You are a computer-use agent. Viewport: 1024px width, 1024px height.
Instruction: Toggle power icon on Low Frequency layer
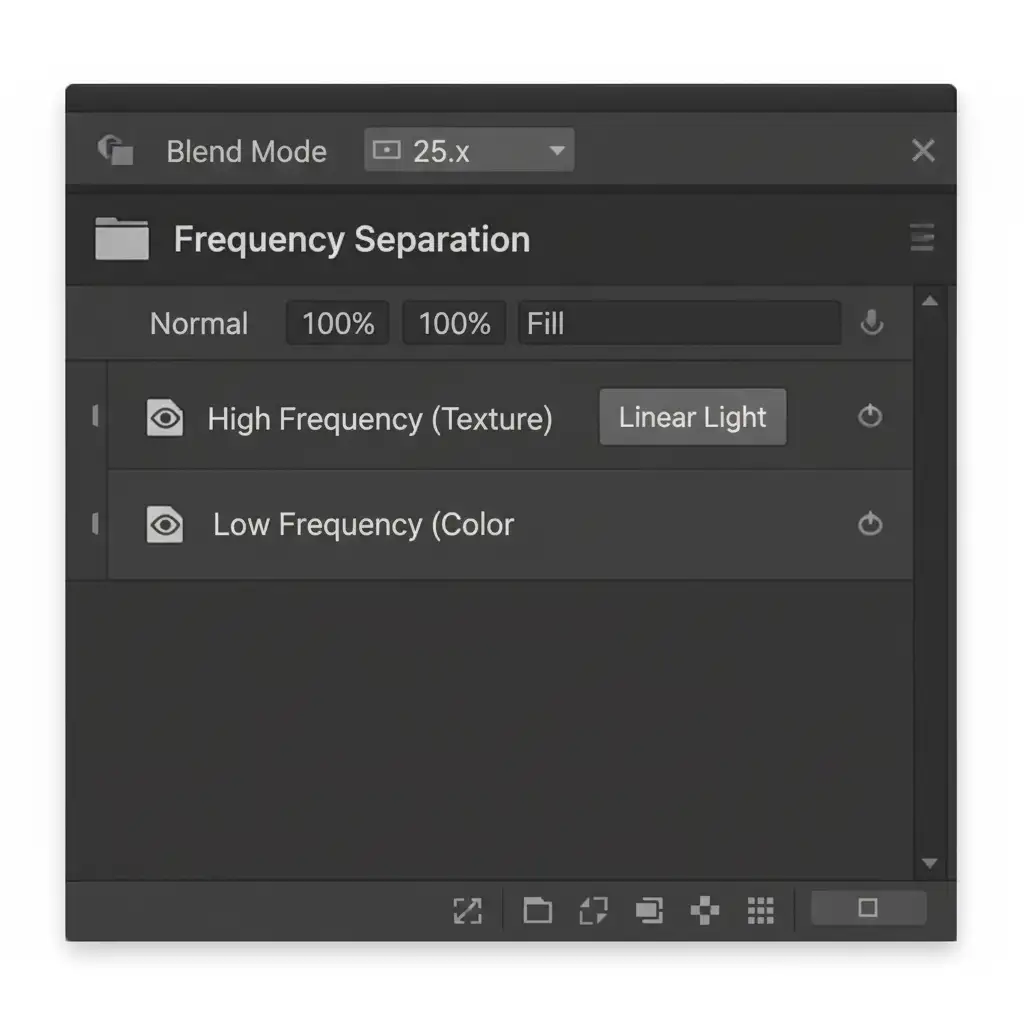click(870, 524)
